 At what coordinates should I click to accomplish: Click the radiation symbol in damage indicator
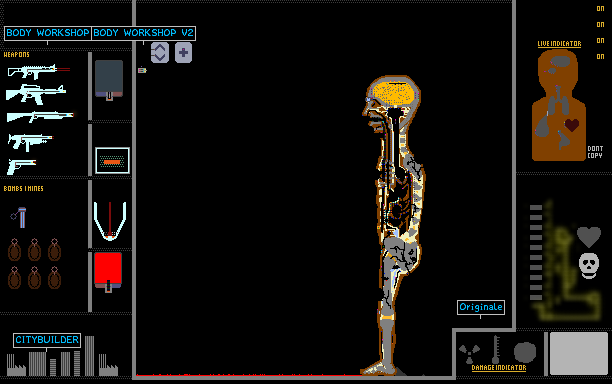(x=469, y=353)
